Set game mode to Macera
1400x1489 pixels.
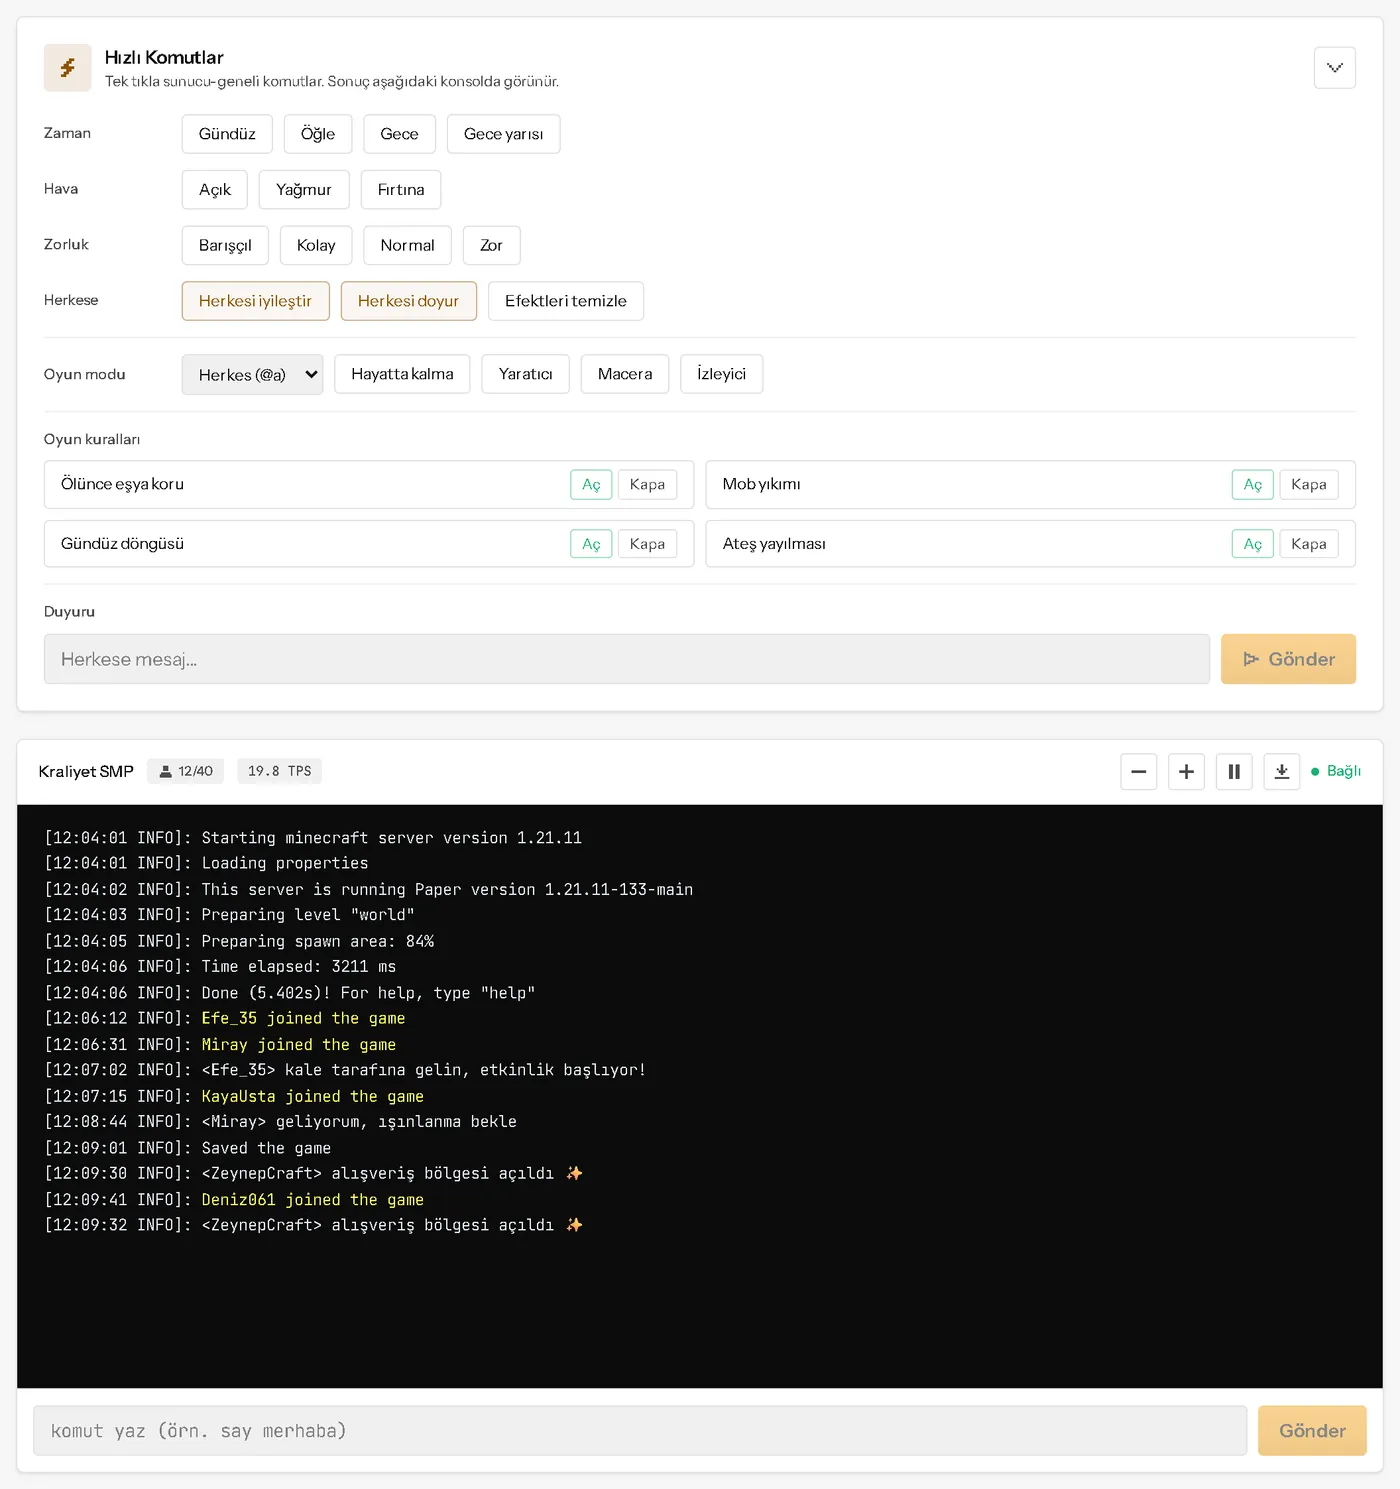pos(625,374)
